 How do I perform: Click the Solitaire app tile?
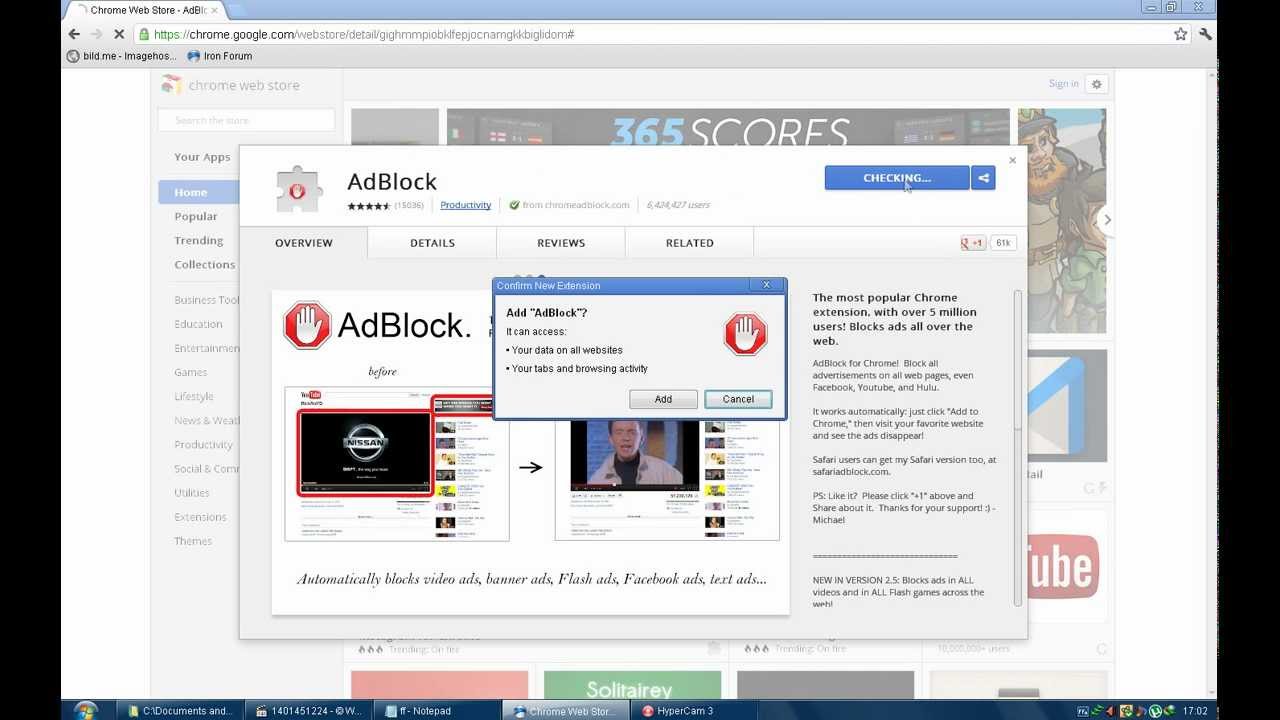(x=632, y=685)
